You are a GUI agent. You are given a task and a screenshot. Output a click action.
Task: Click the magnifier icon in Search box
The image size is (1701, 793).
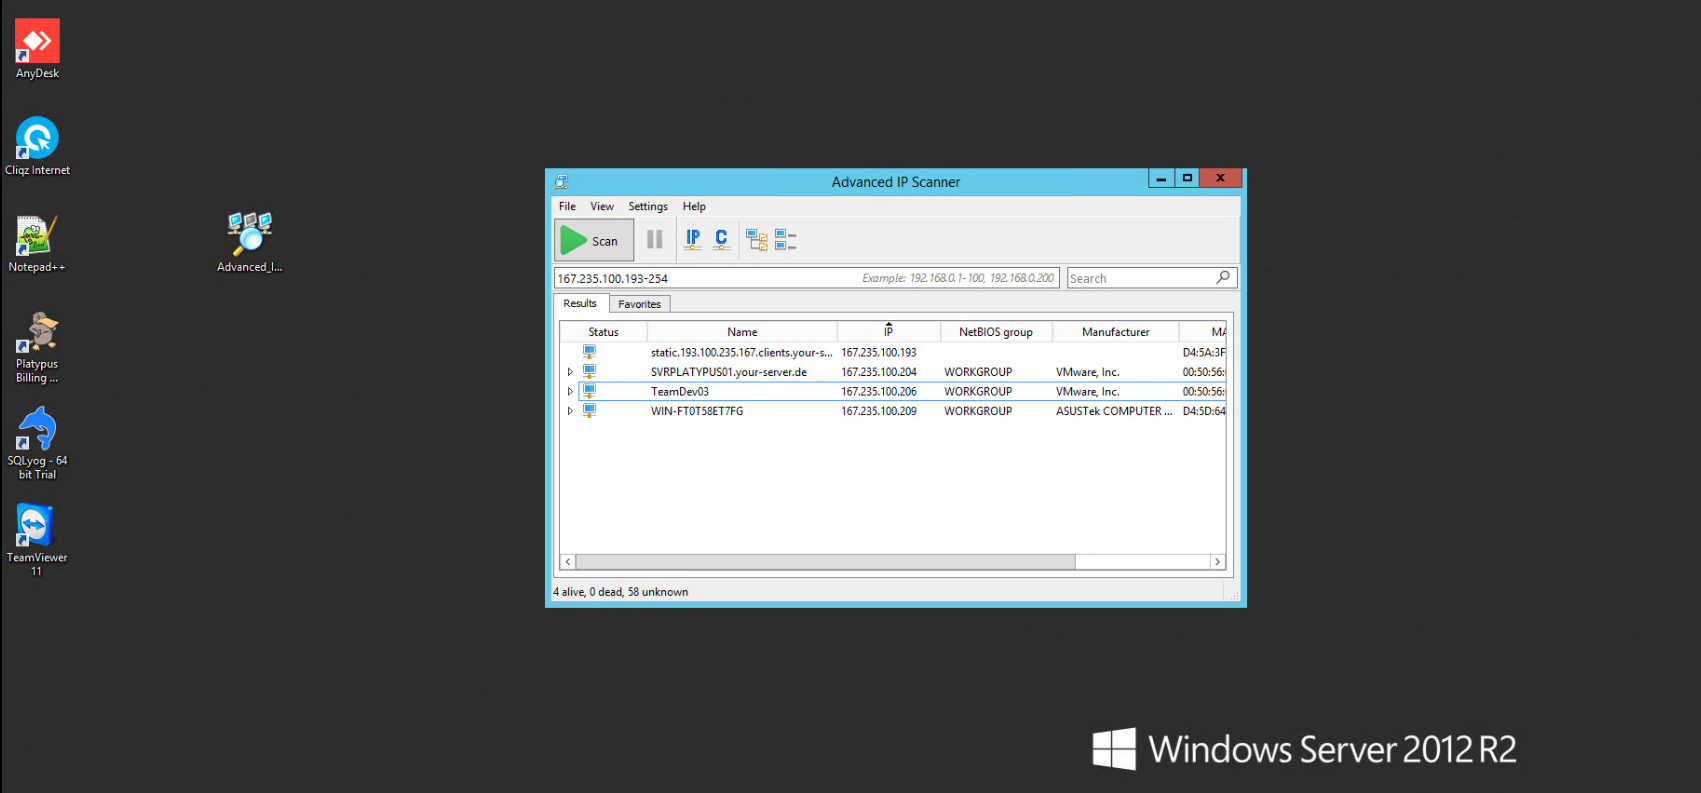pyautogui.click(x=1223, y=277)
